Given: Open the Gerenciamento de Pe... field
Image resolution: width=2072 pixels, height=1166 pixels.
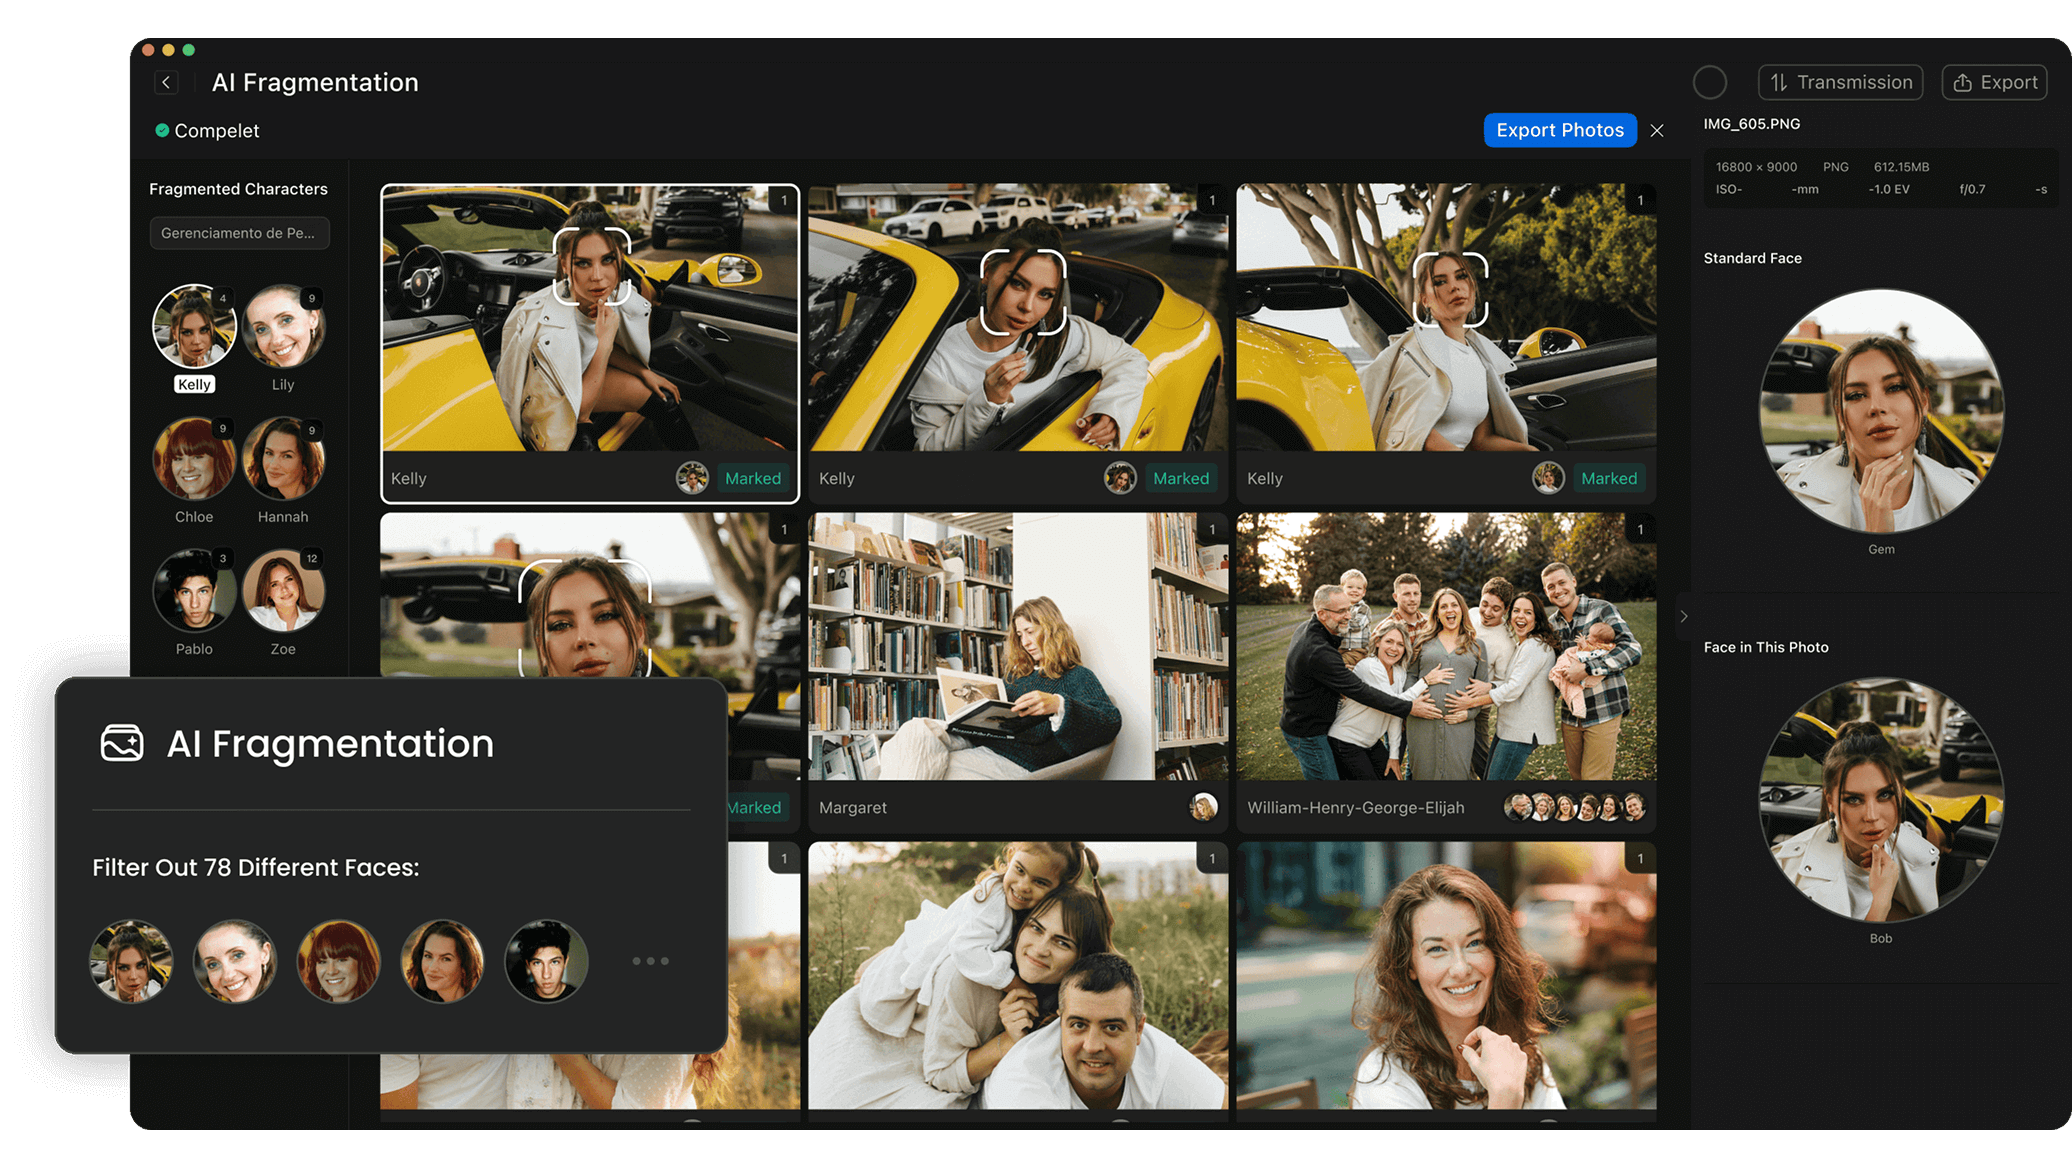Looking at the screenshot, I should (239, 233).
